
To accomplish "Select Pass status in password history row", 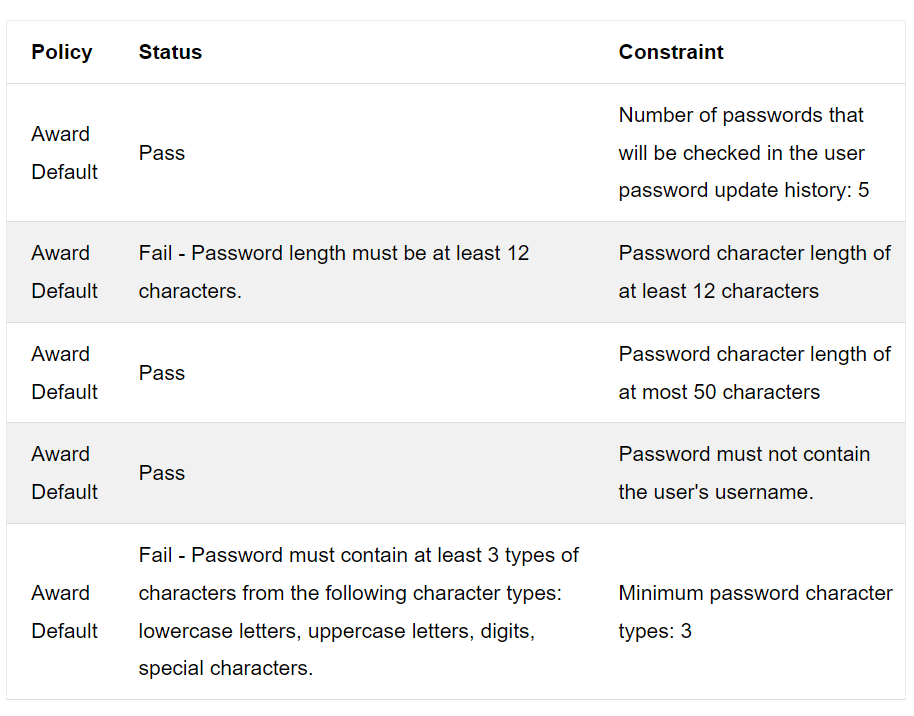I will (161, 153).
